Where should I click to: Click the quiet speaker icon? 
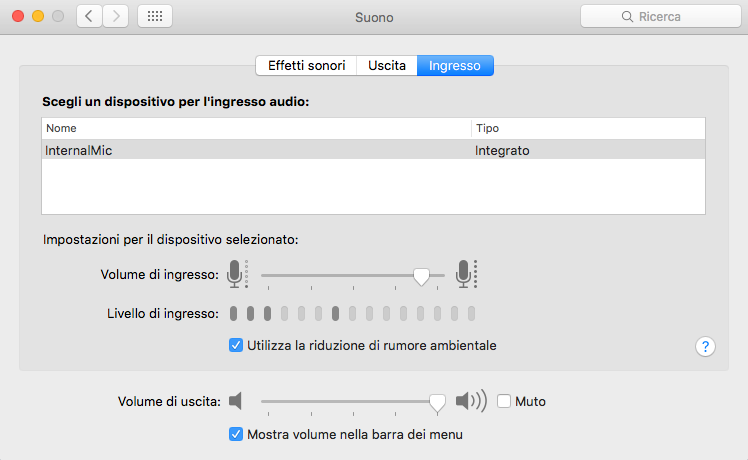click(x=236, y=401)
